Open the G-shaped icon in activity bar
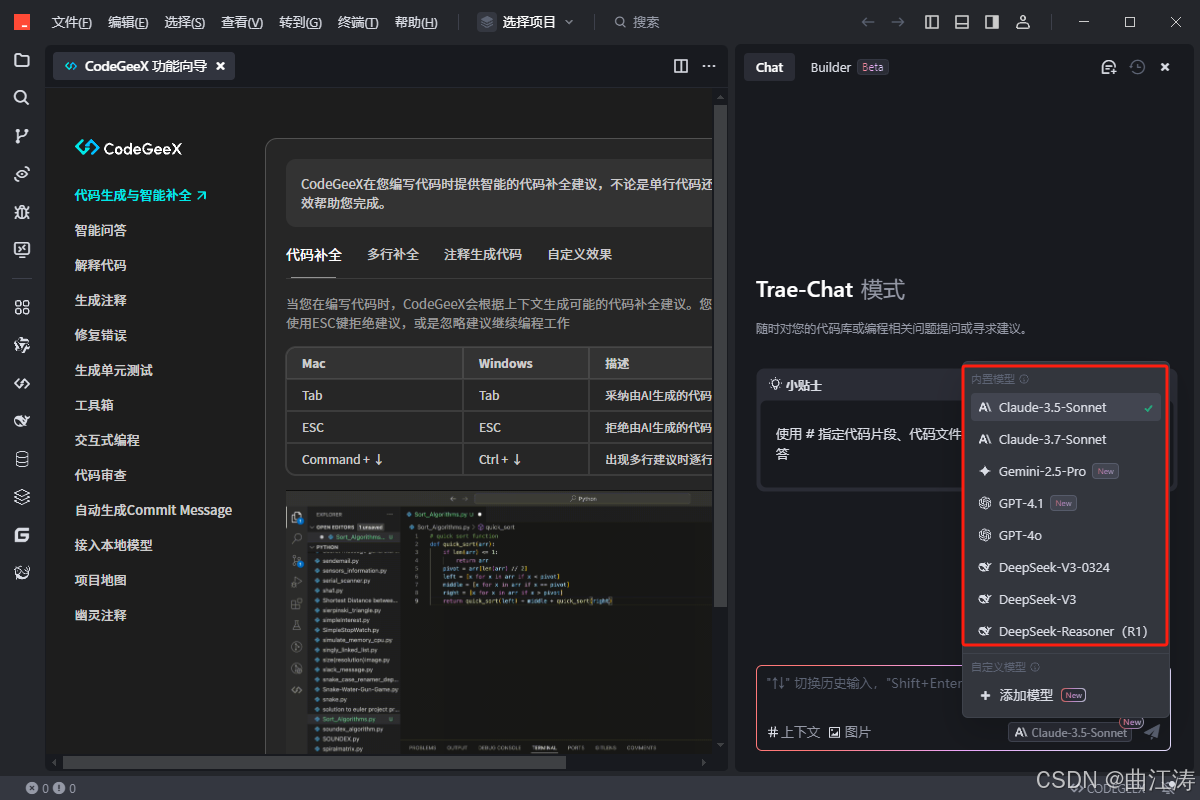Image resolution: width=1200 pixels, height=800 pixels. pyautogui.click(x=22, y=535)
